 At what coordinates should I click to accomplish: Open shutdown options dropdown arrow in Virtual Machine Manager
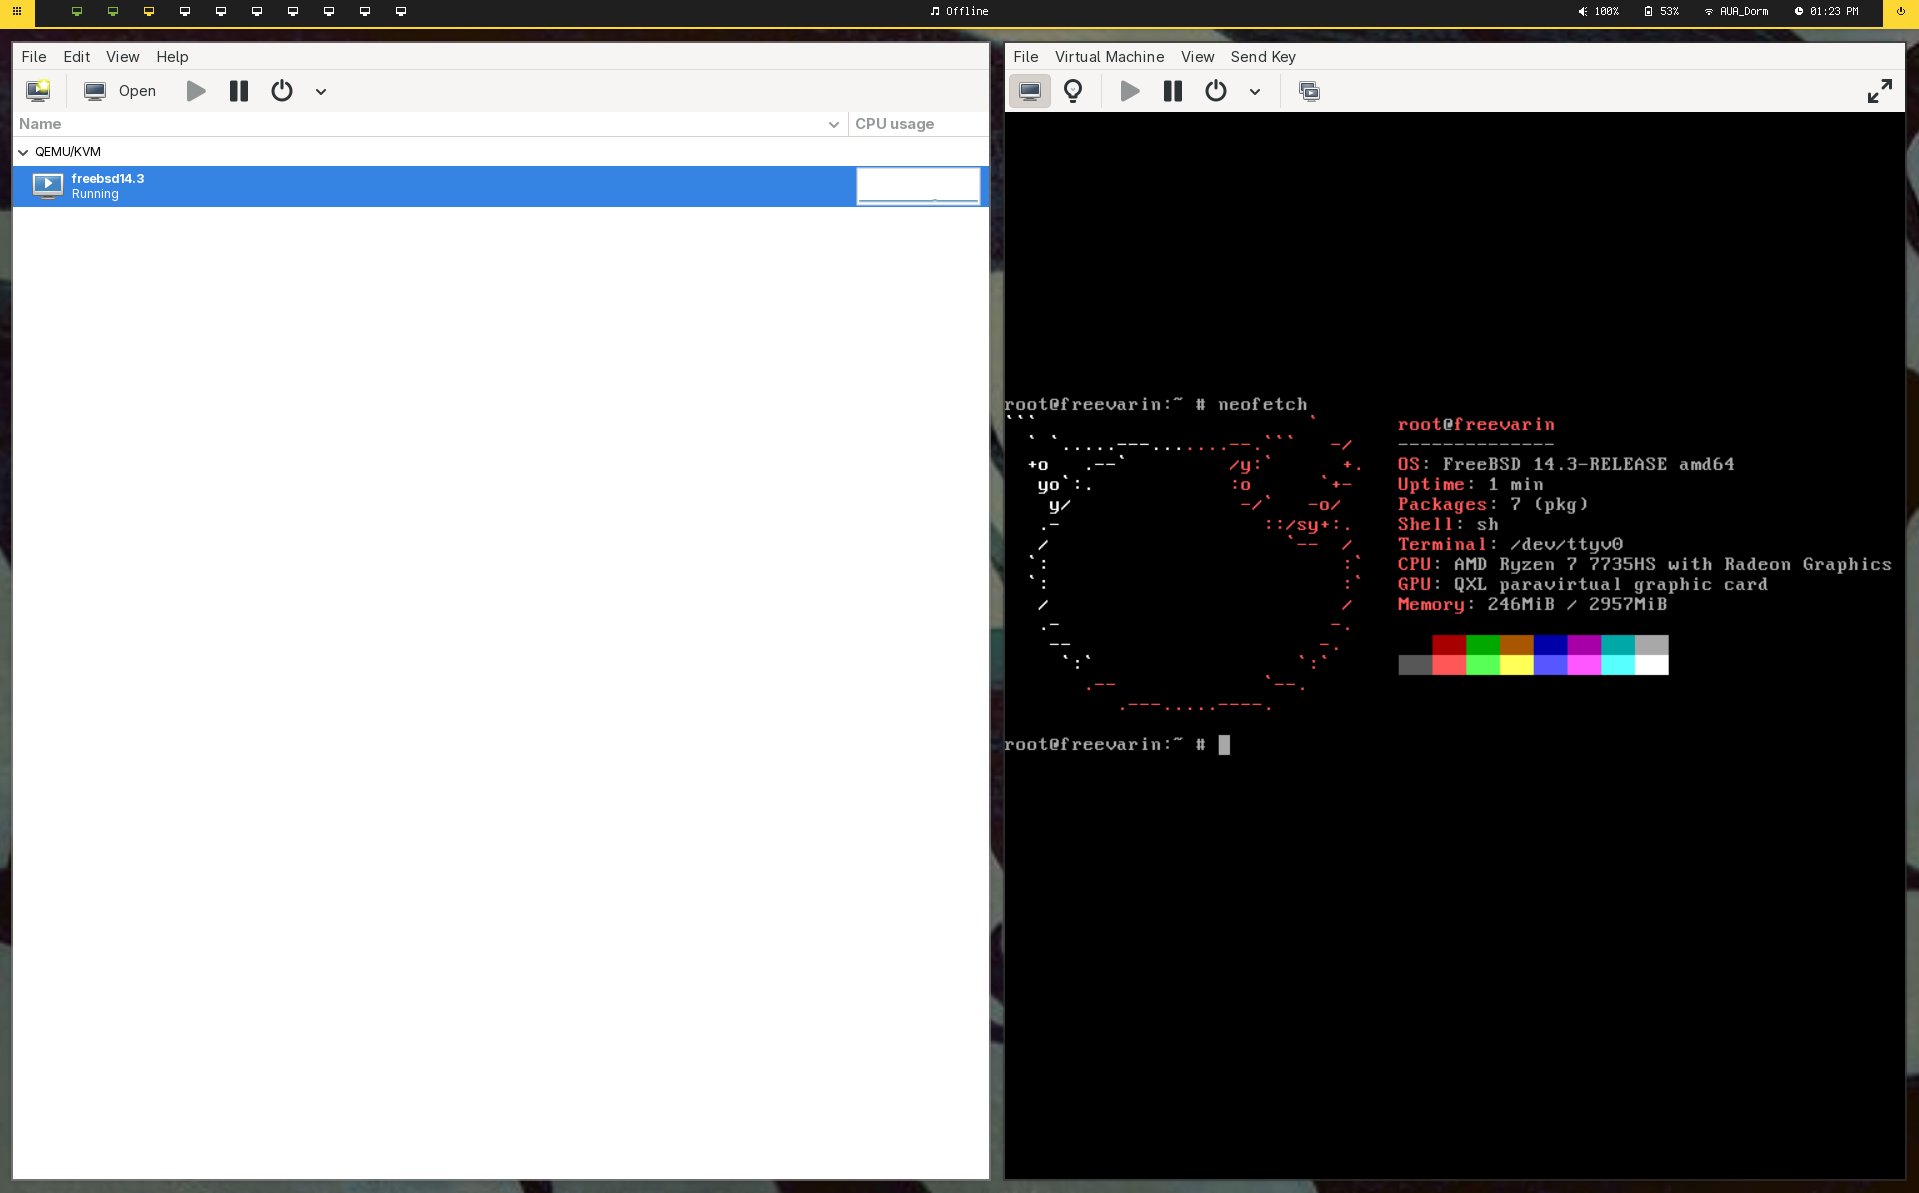click(x=321, y=92)
